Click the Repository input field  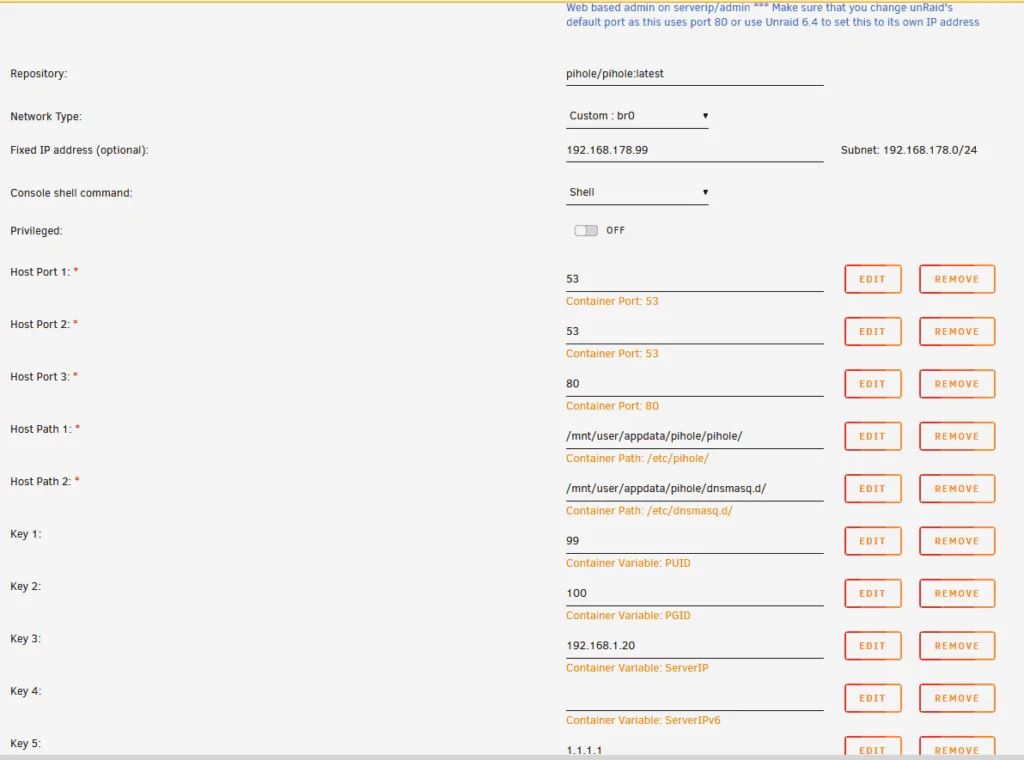tap(694, 74)
